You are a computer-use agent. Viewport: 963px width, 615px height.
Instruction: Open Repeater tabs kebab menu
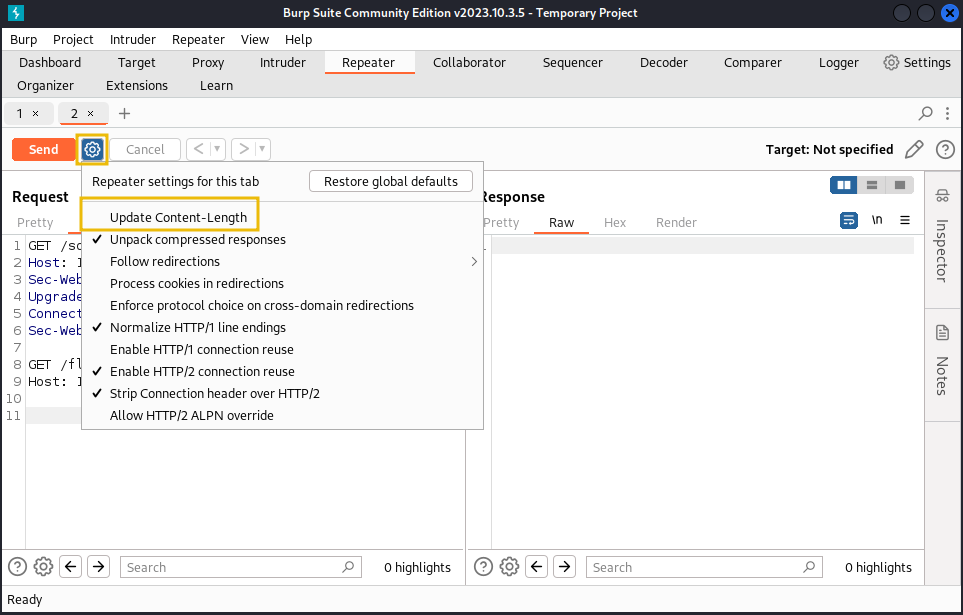click(x=948, y=113)
